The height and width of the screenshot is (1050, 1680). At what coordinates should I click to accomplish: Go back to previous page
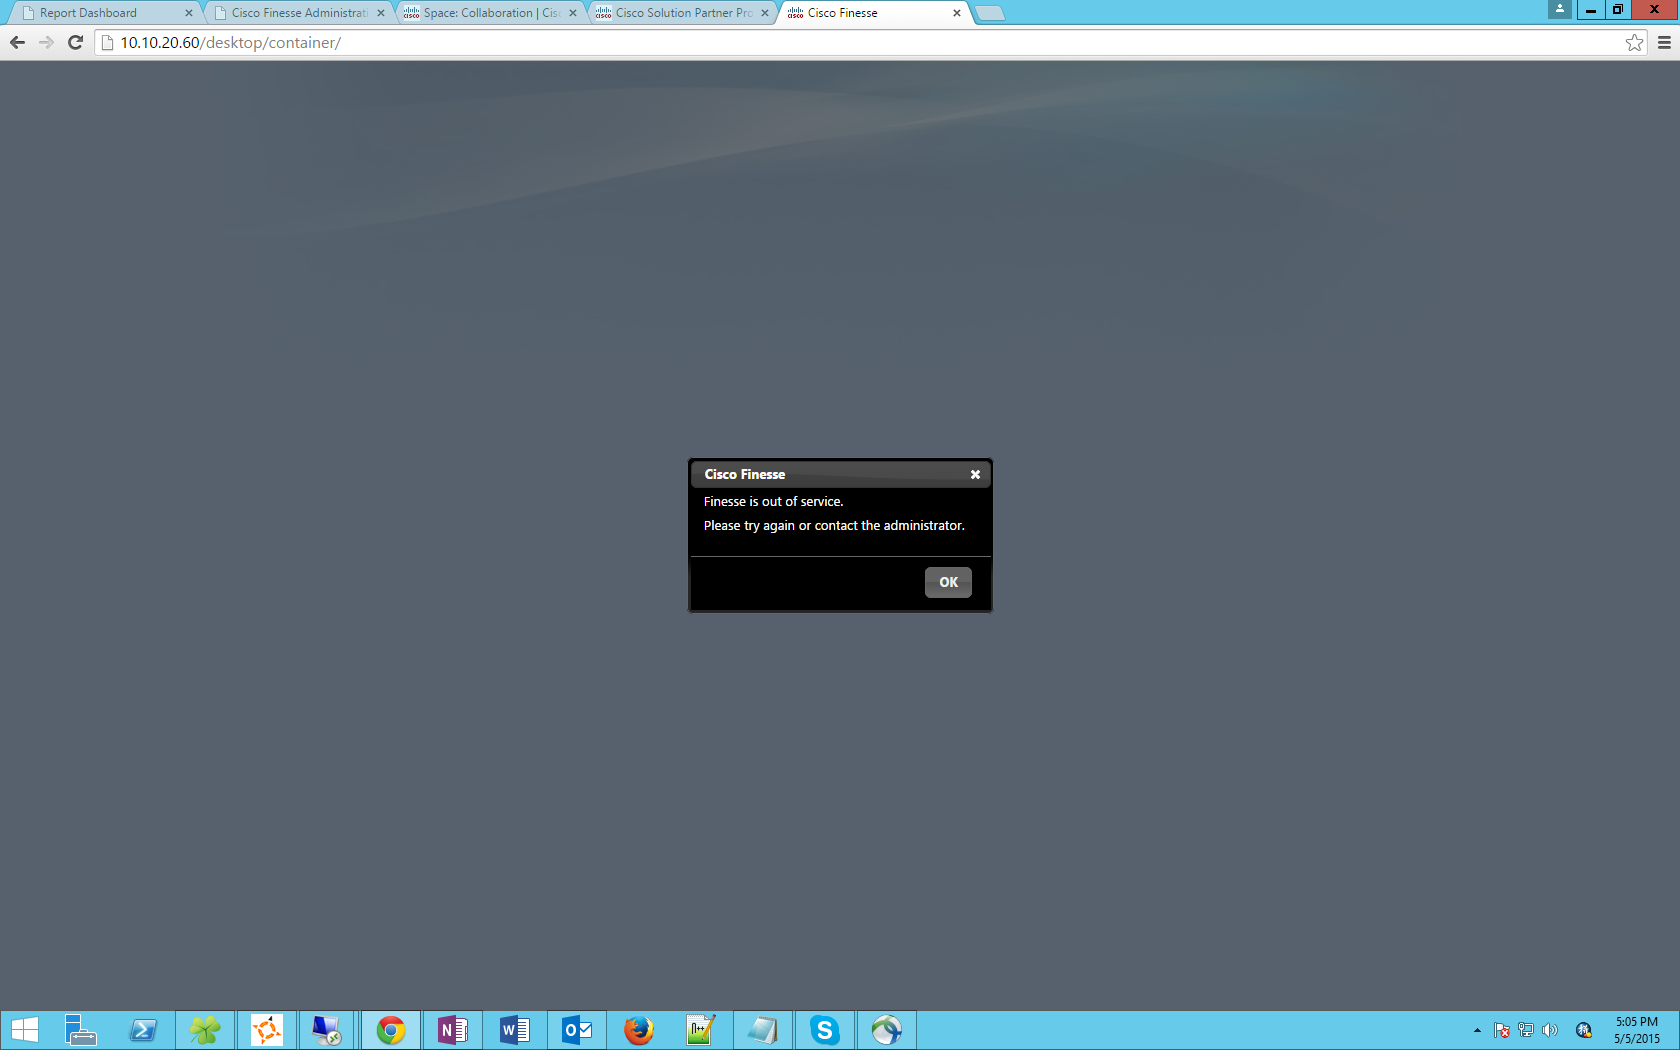coord(17,42)
